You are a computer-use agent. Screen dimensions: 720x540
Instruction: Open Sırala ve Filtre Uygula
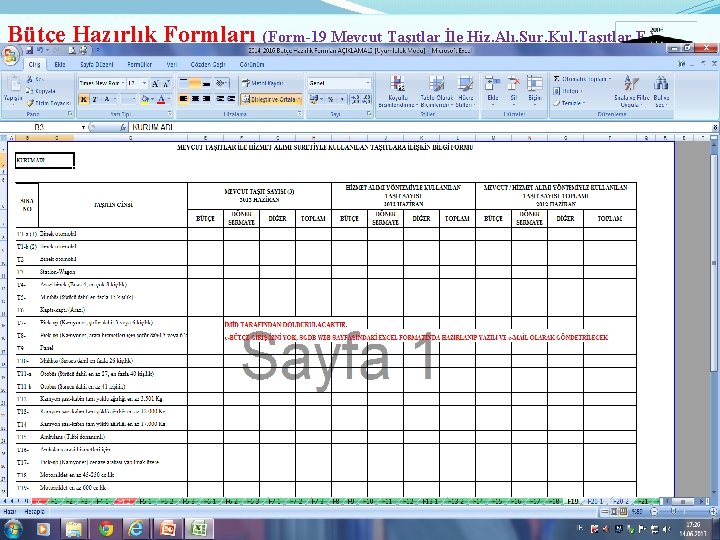click(x=631, y=91)
